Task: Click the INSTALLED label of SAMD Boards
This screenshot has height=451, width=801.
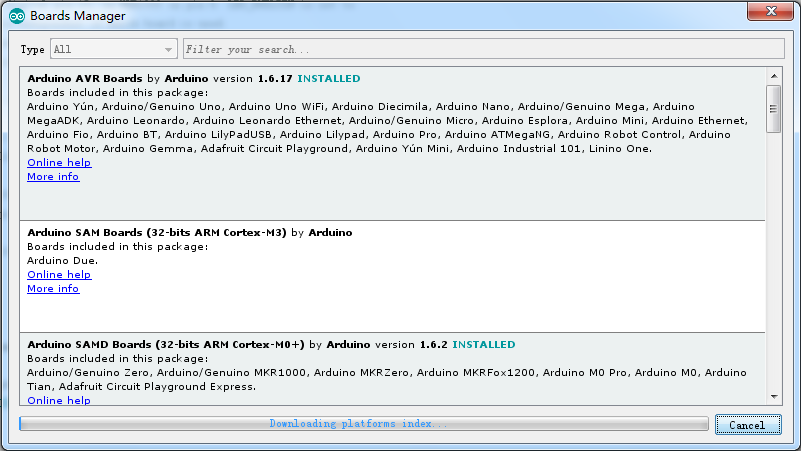Action: [x=484, y=345]
